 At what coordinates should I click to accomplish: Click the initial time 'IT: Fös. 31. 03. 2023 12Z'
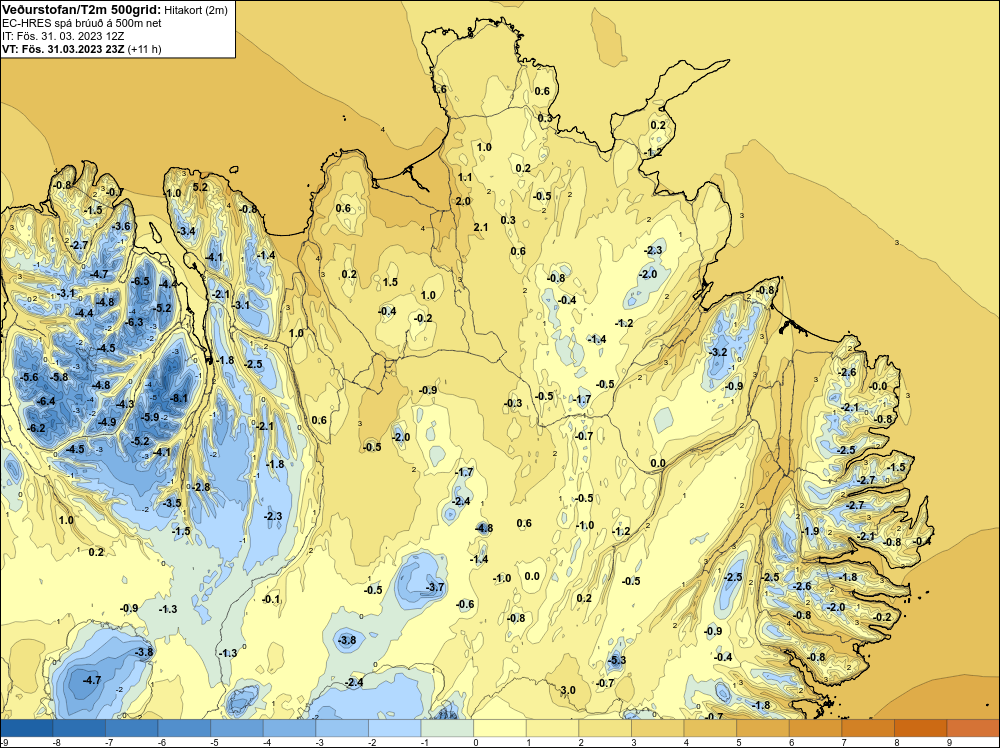pos(63,36)
